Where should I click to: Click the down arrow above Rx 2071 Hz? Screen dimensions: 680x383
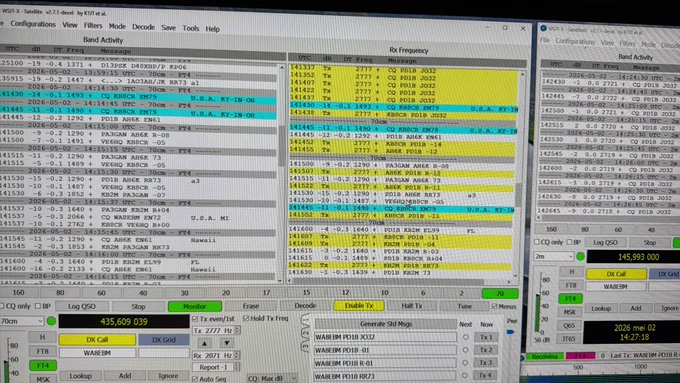[226, 343]
